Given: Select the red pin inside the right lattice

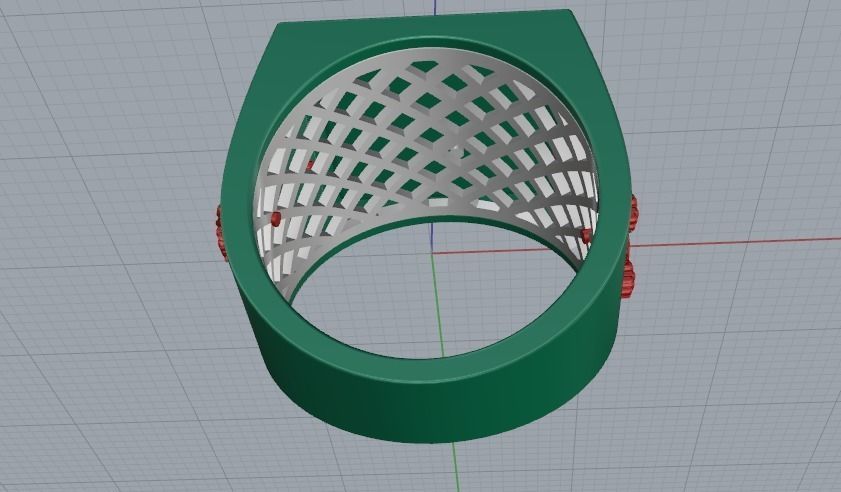Looking at the screenshot, I should tap(586, 236).
